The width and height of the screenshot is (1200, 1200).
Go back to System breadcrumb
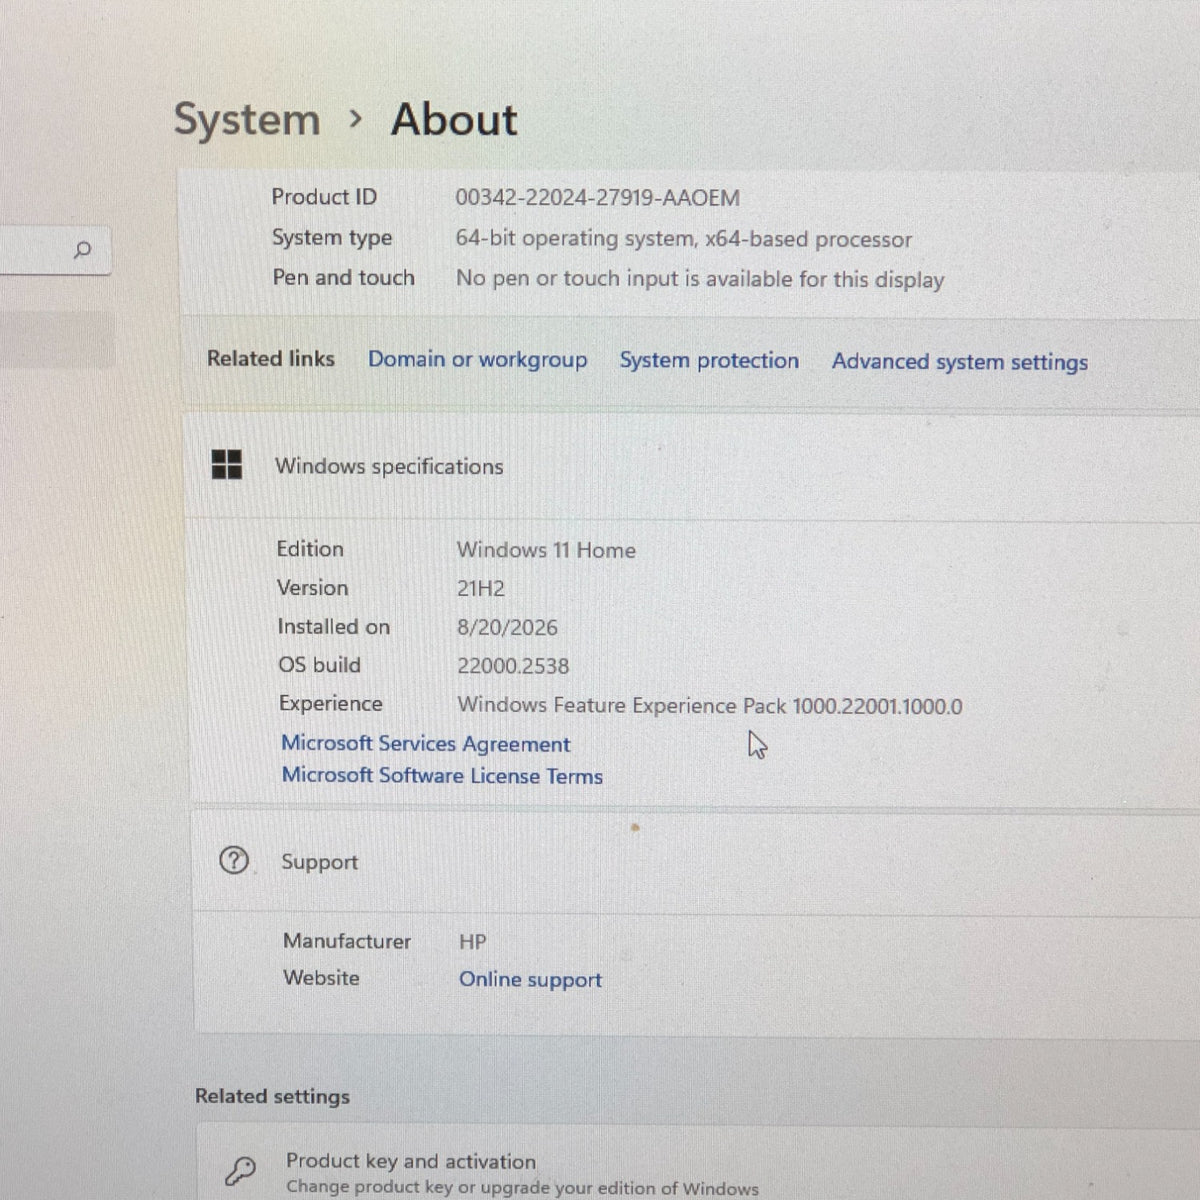[x=247, y=119]
